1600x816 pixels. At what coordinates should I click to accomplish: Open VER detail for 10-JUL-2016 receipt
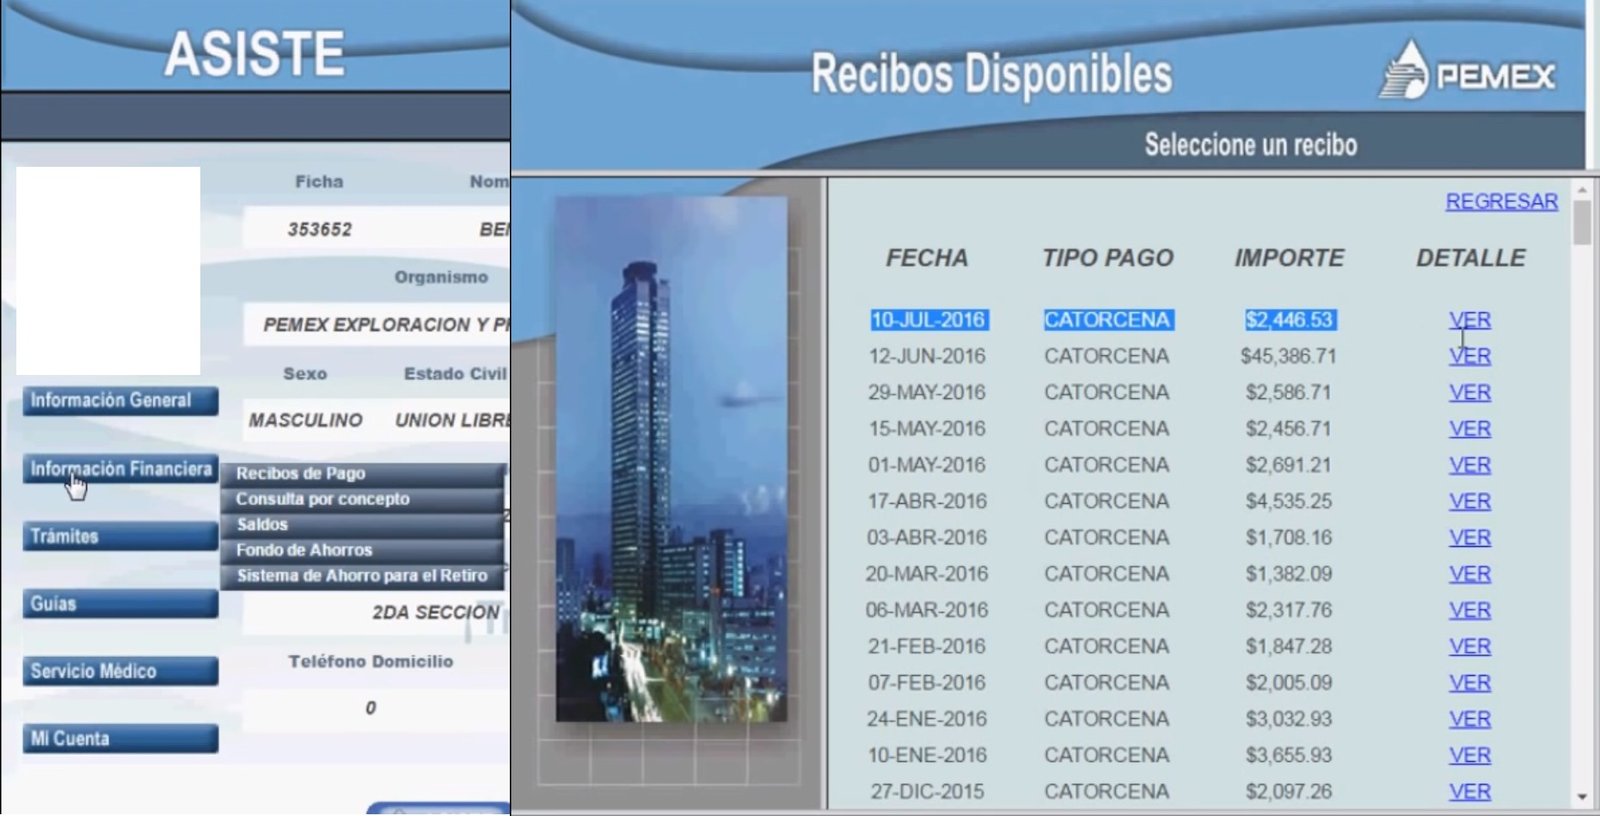click(x=1469, y=320)
